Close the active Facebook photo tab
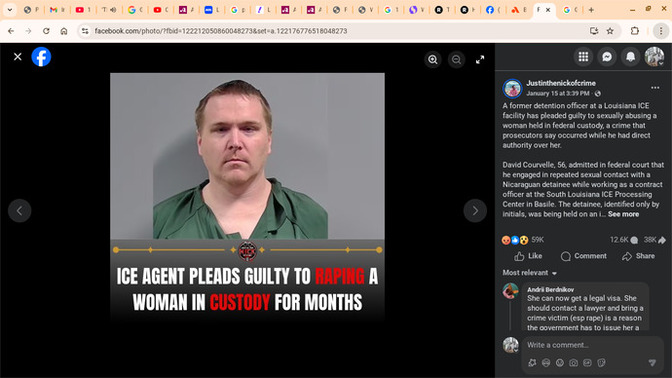This screenshot has width=672, height=378. 548,10
